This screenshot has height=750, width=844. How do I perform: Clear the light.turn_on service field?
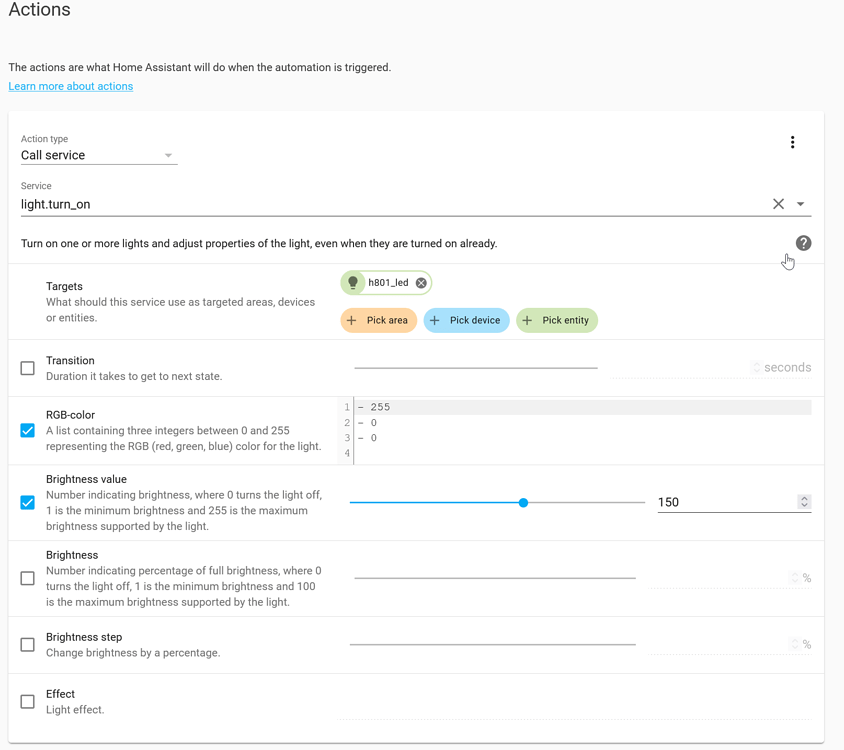pos(778,204)
